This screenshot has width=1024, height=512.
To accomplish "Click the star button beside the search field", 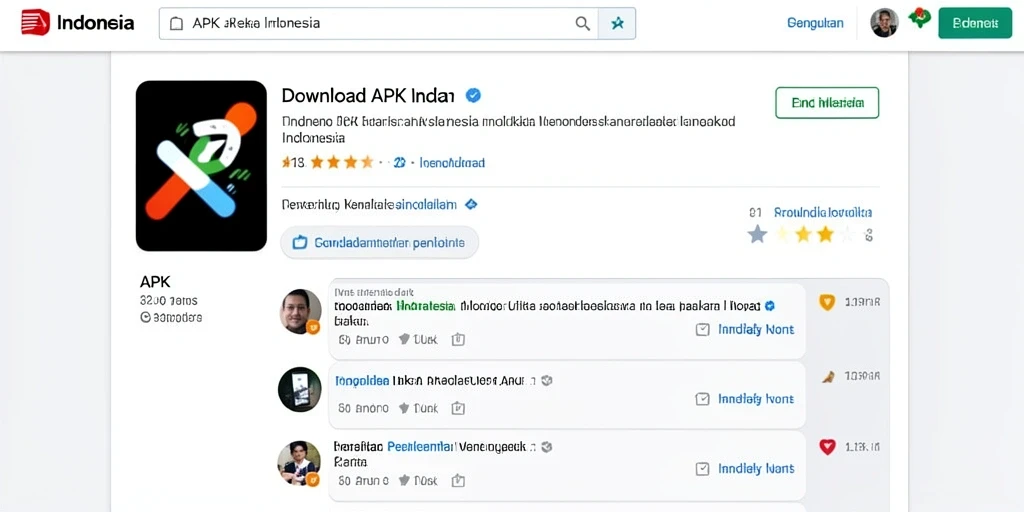I will point(617,24).
